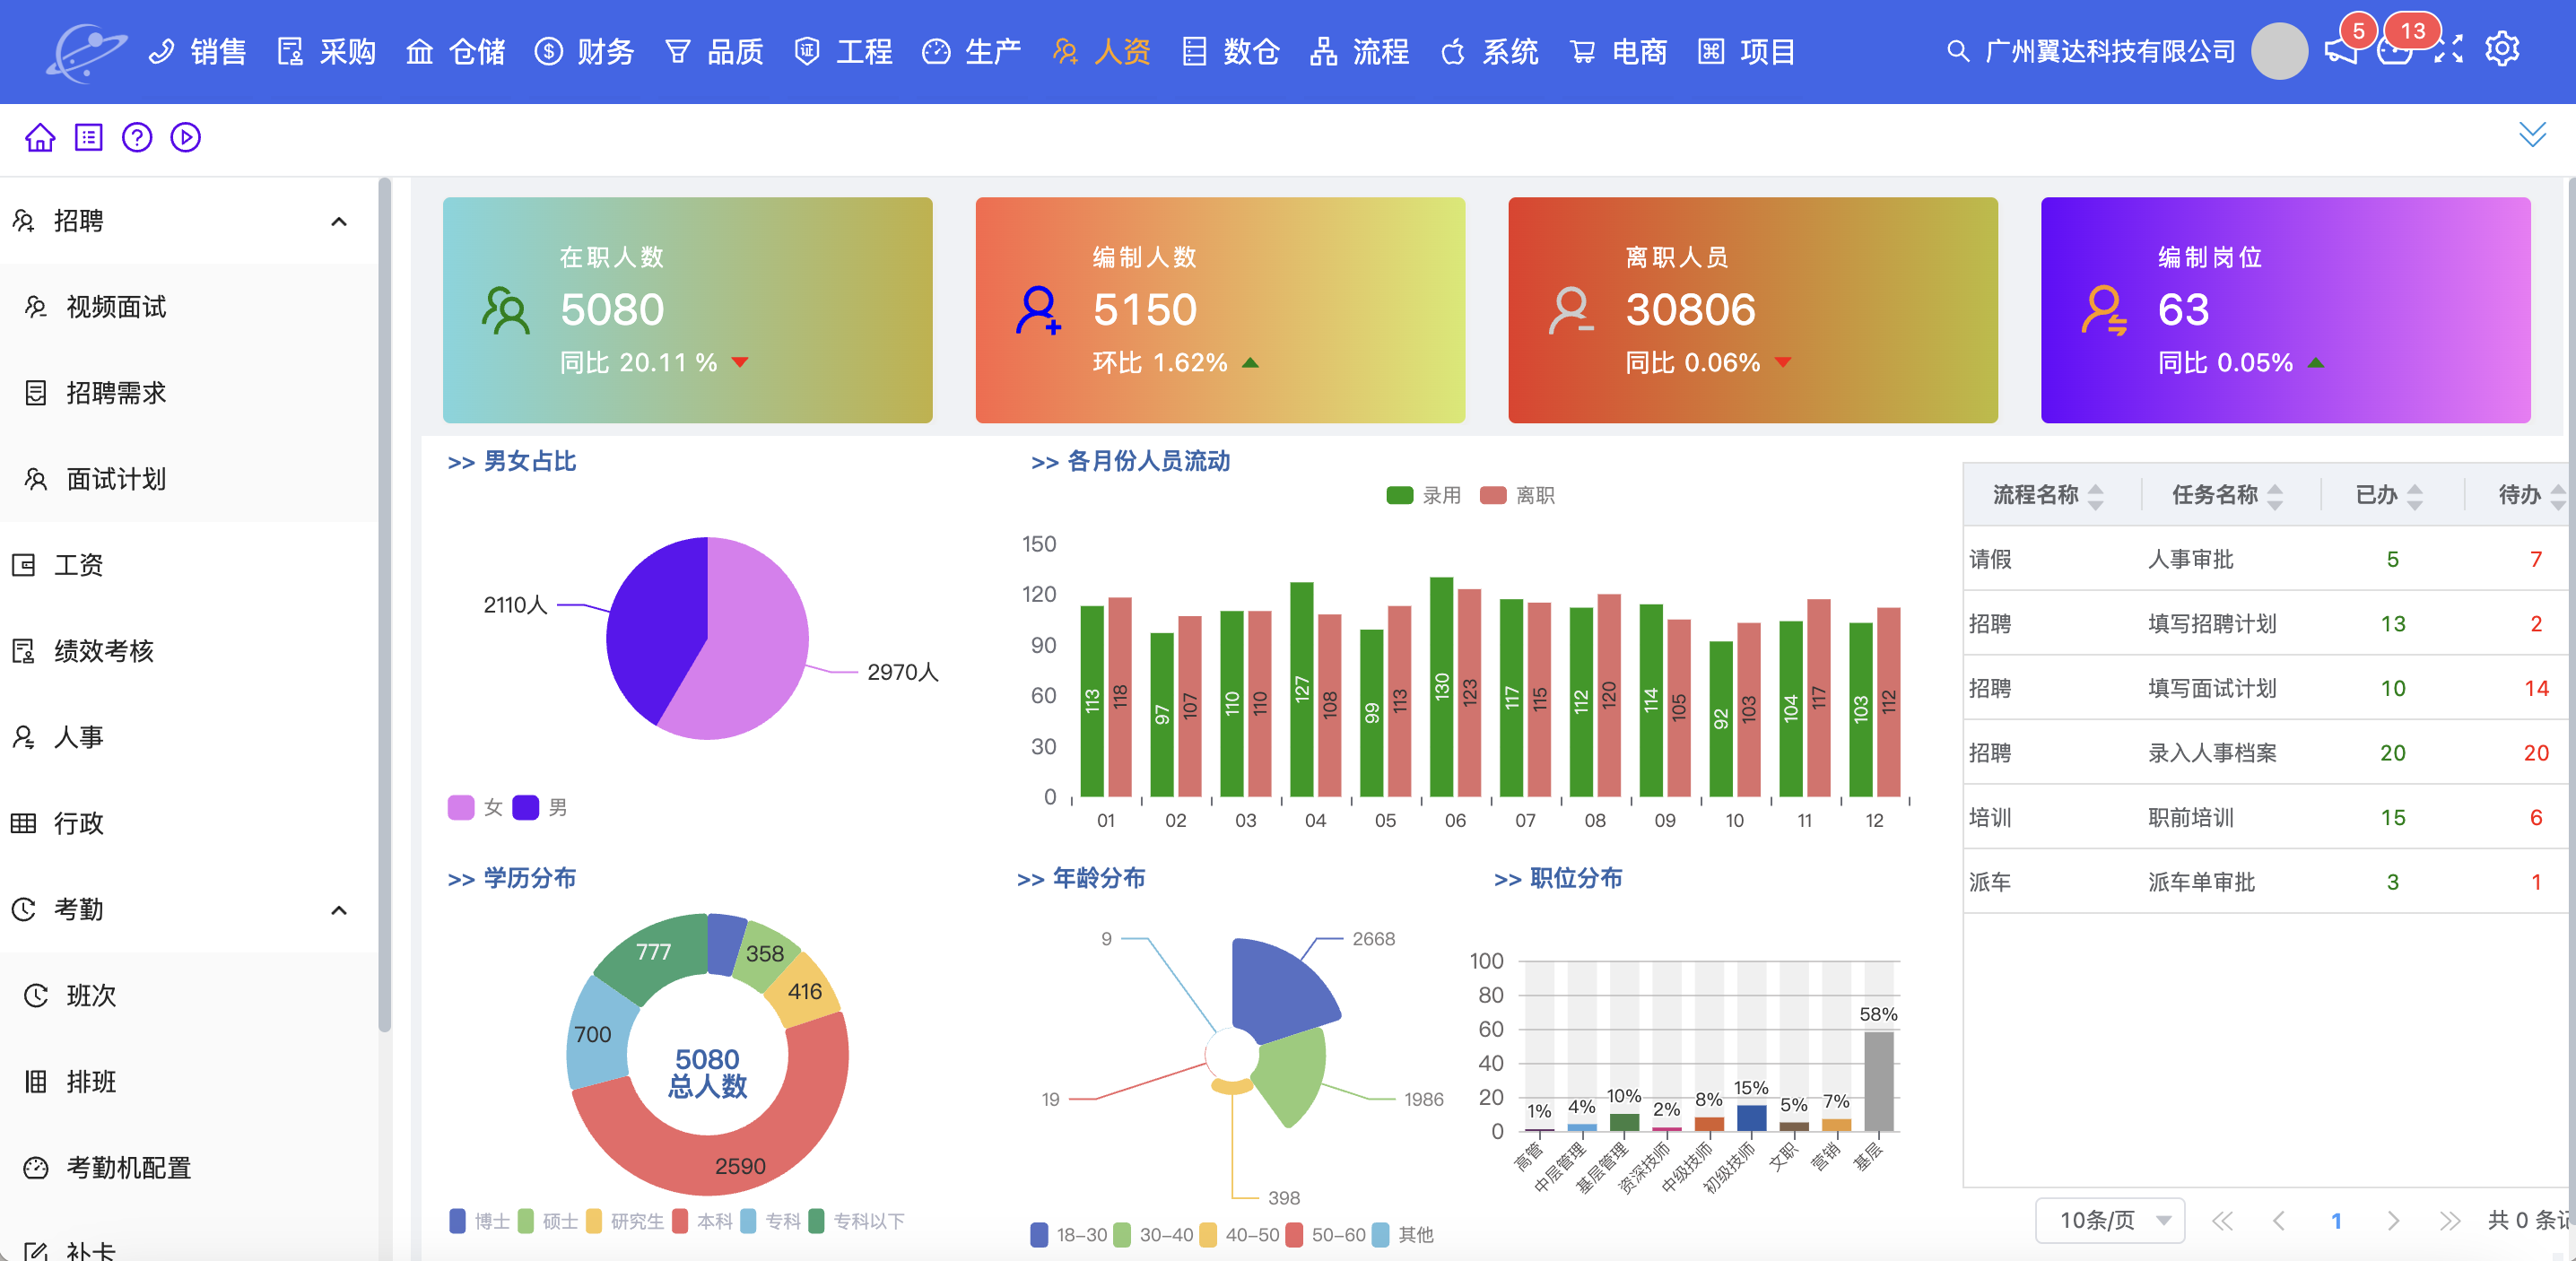Open 行政 section in the sidebar
The height and width of the screenshot is (1261, 2576).
click(189, 823)
